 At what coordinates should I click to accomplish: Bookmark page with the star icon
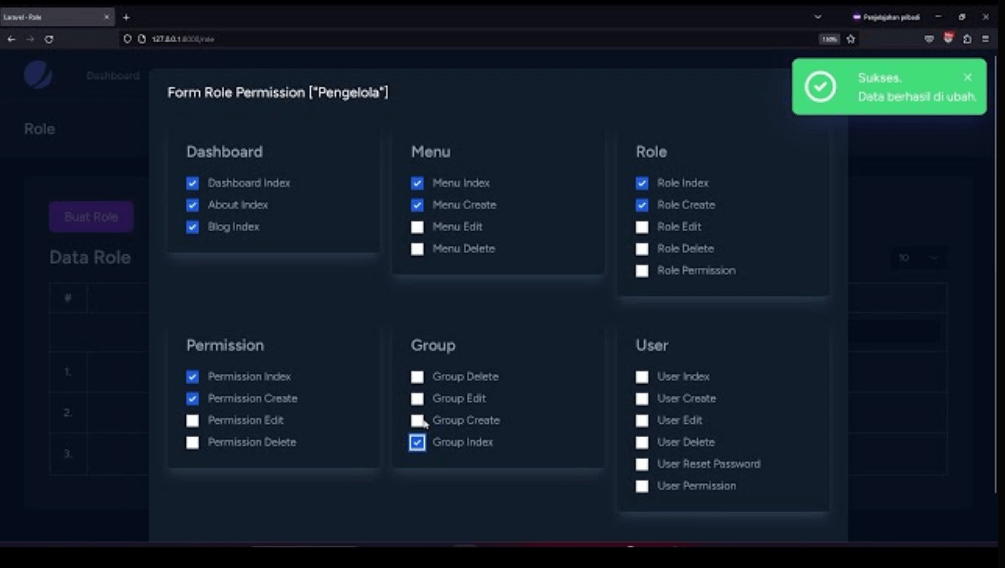coord(851,39)
